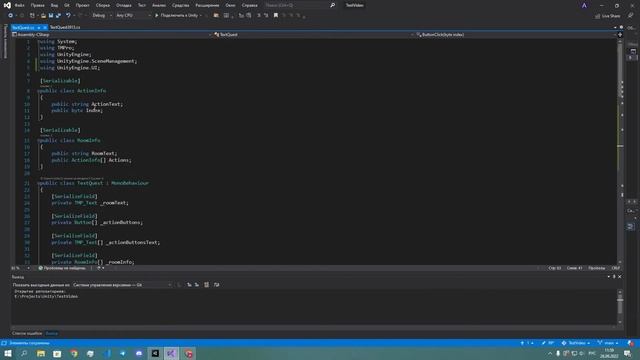Open the Правка menu
Viewport: 640px width, 360px height.
point(38,5)
